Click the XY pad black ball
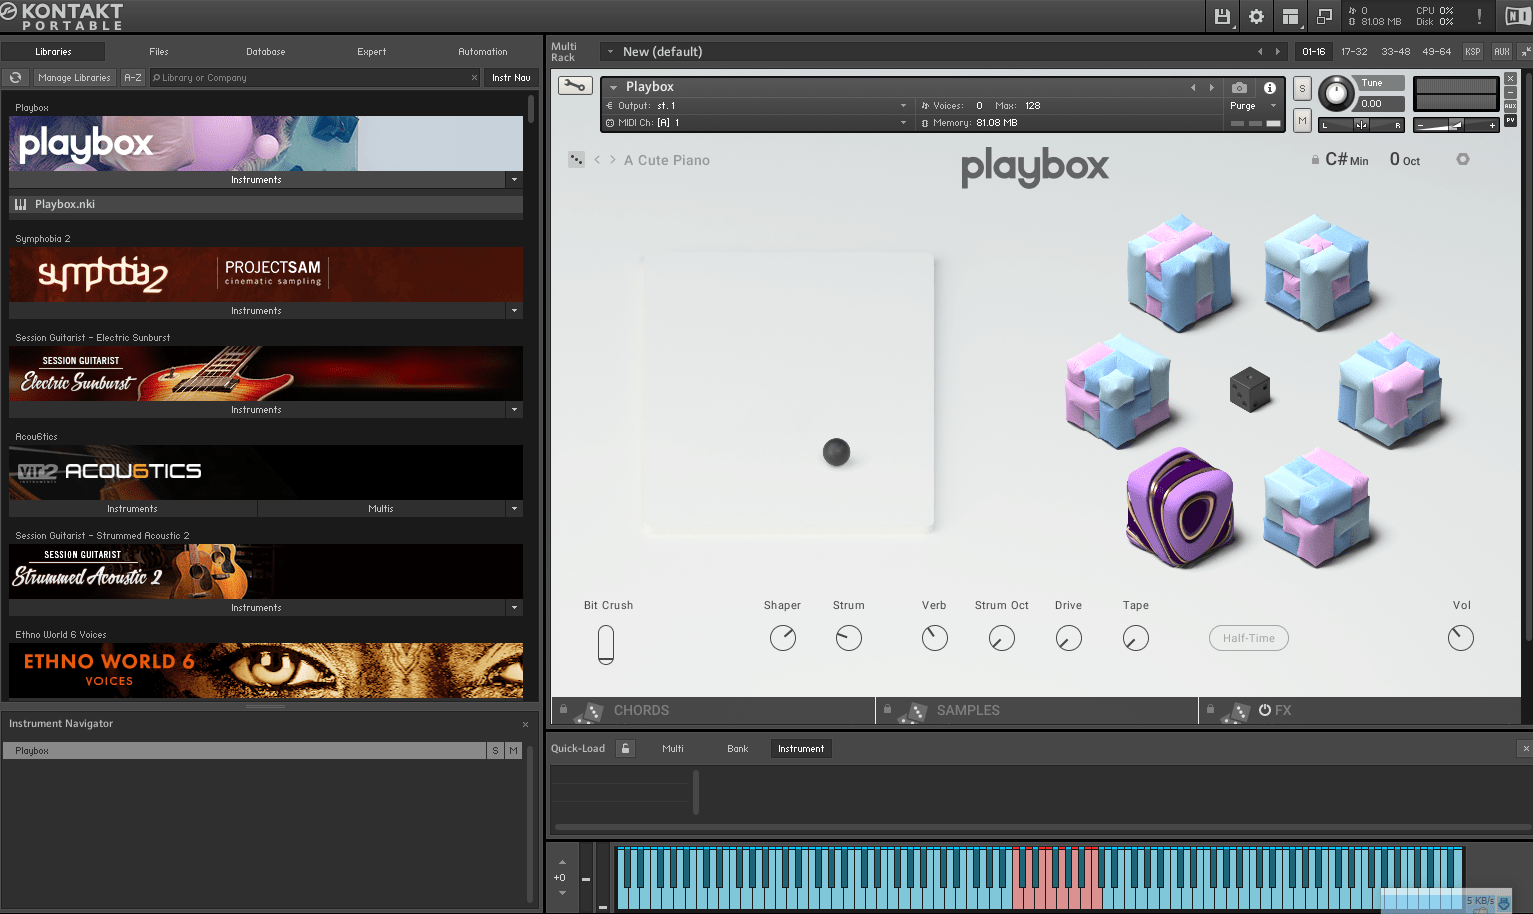 tap(836, 452)
